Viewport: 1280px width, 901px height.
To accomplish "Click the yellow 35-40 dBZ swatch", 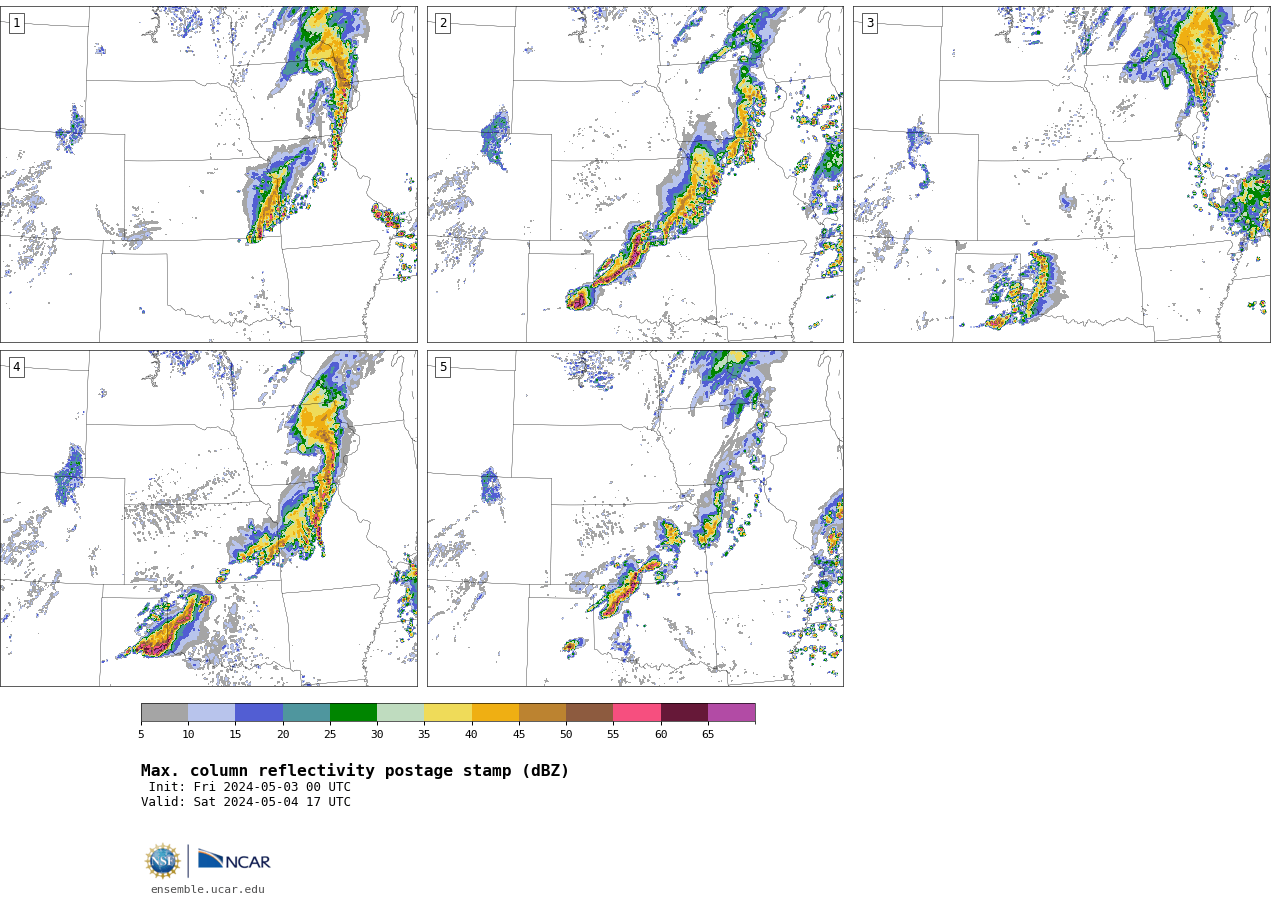I will pyautogui.click(x=448, y=712).
